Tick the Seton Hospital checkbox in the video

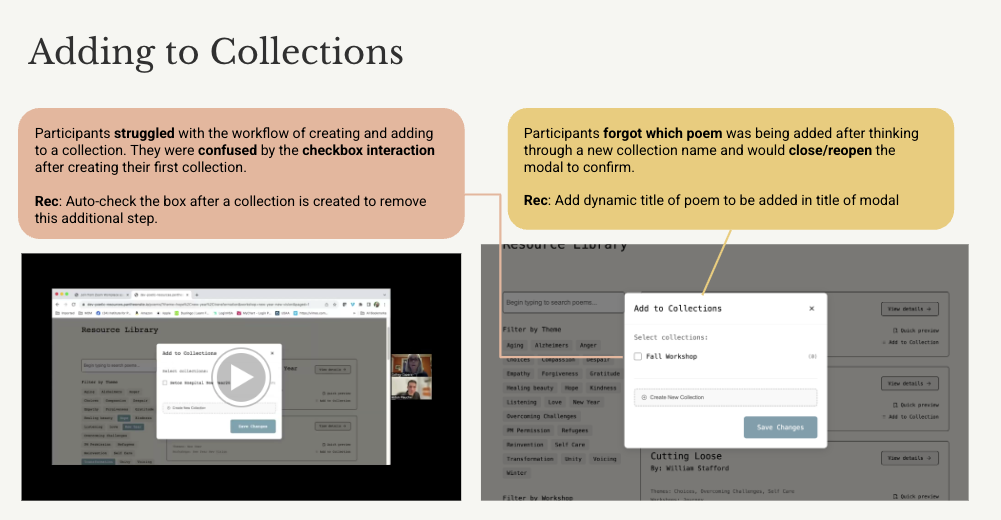click(x=164, y=382)
